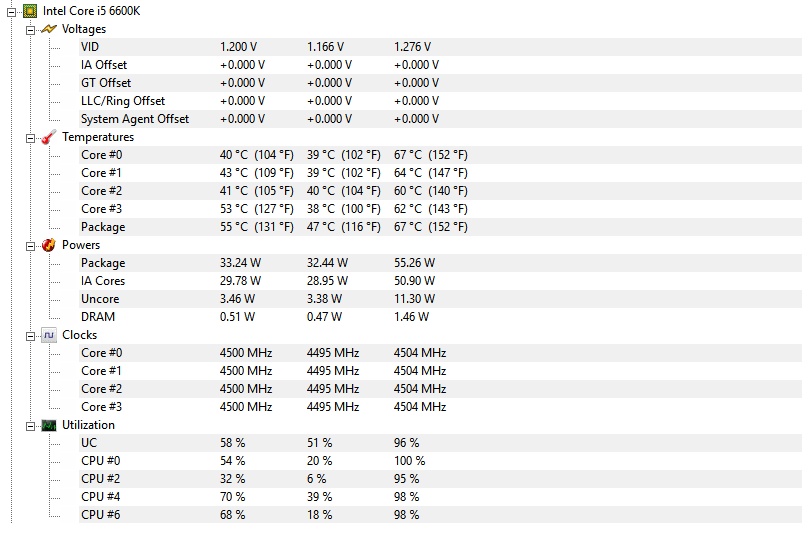Select the VID voltage row

tap(440, 47)
